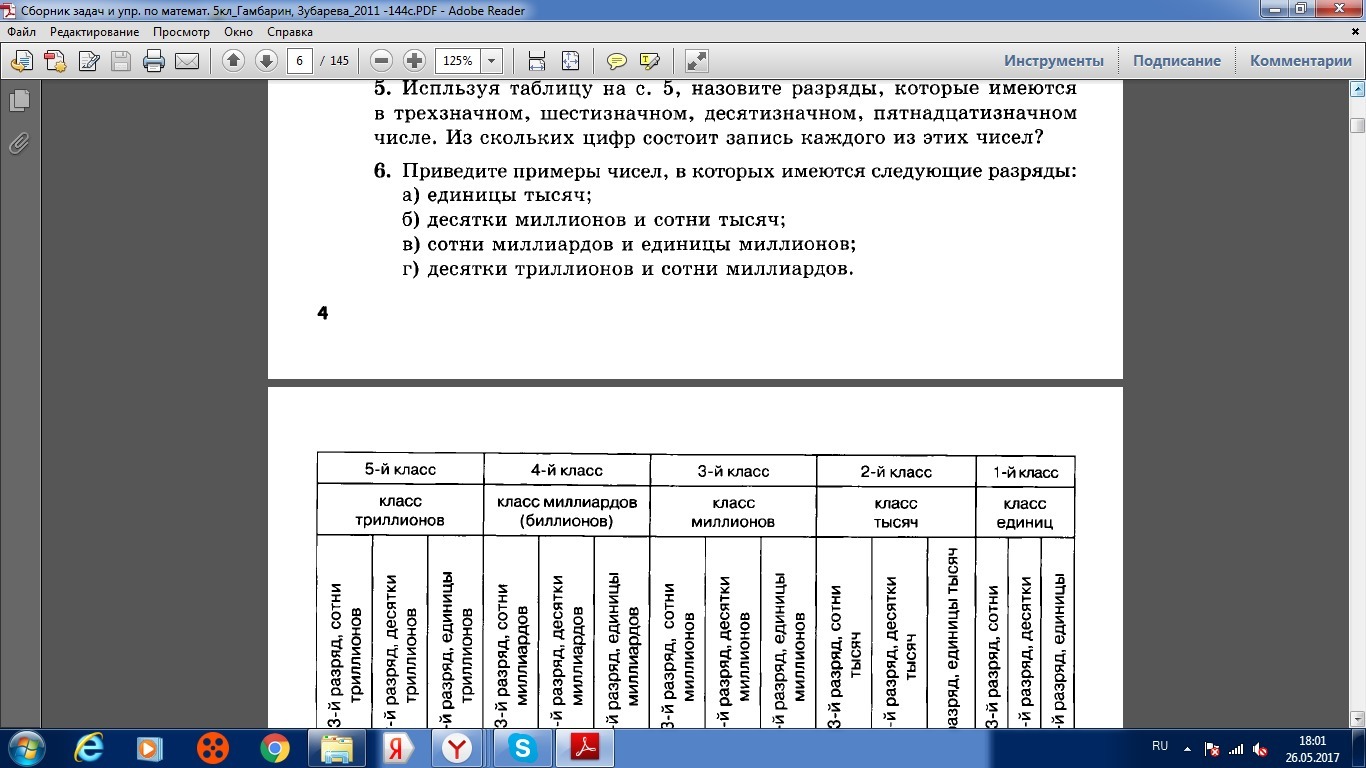The width and height of the screenshot is (1366, 768).
Task: Click the cell 'класс триллионов'
Action: pos(400,510)
